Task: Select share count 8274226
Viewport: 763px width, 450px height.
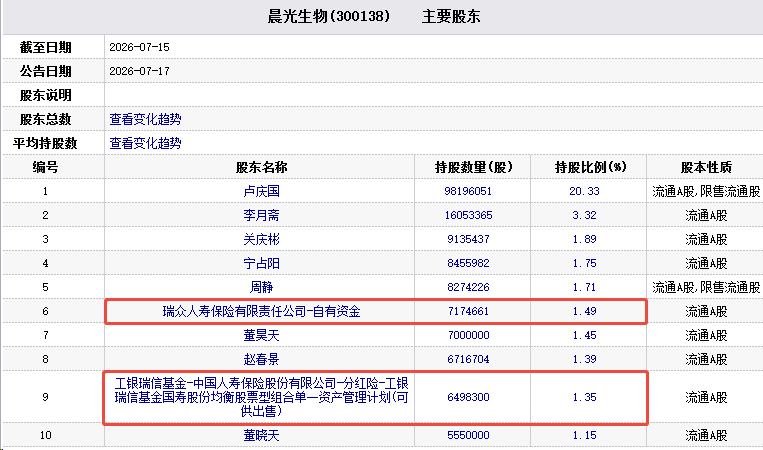Action: pos(468,287)
